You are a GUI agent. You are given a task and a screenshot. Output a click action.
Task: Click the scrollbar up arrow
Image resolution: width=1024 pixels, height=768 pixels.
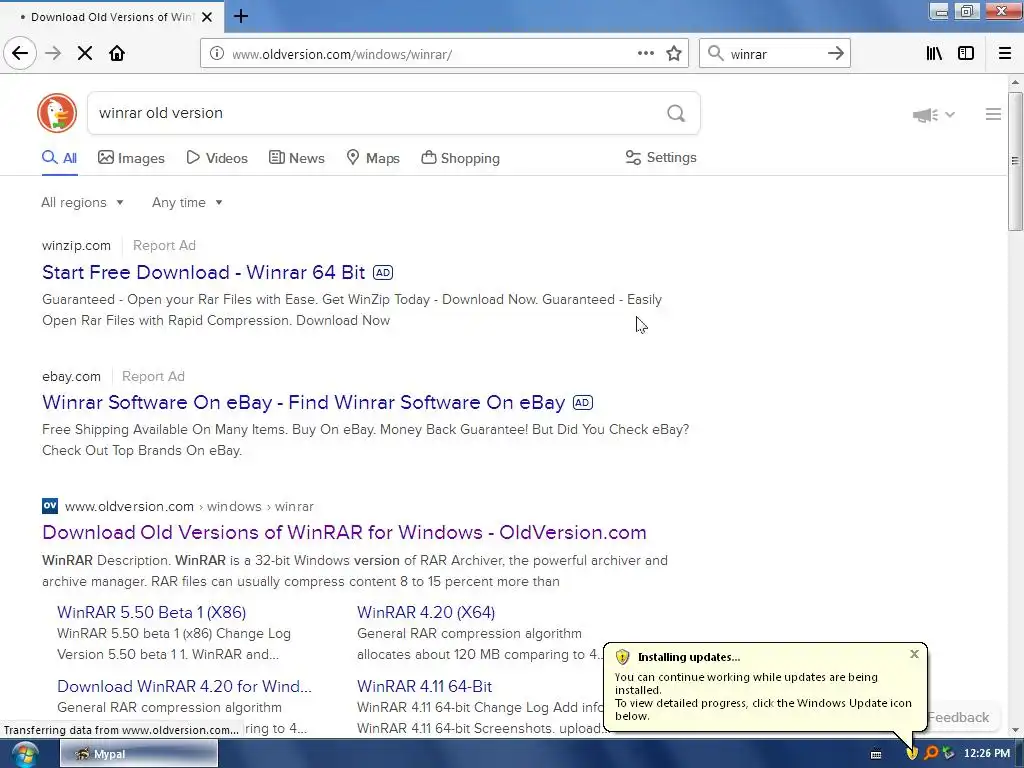click(1015, 82)
